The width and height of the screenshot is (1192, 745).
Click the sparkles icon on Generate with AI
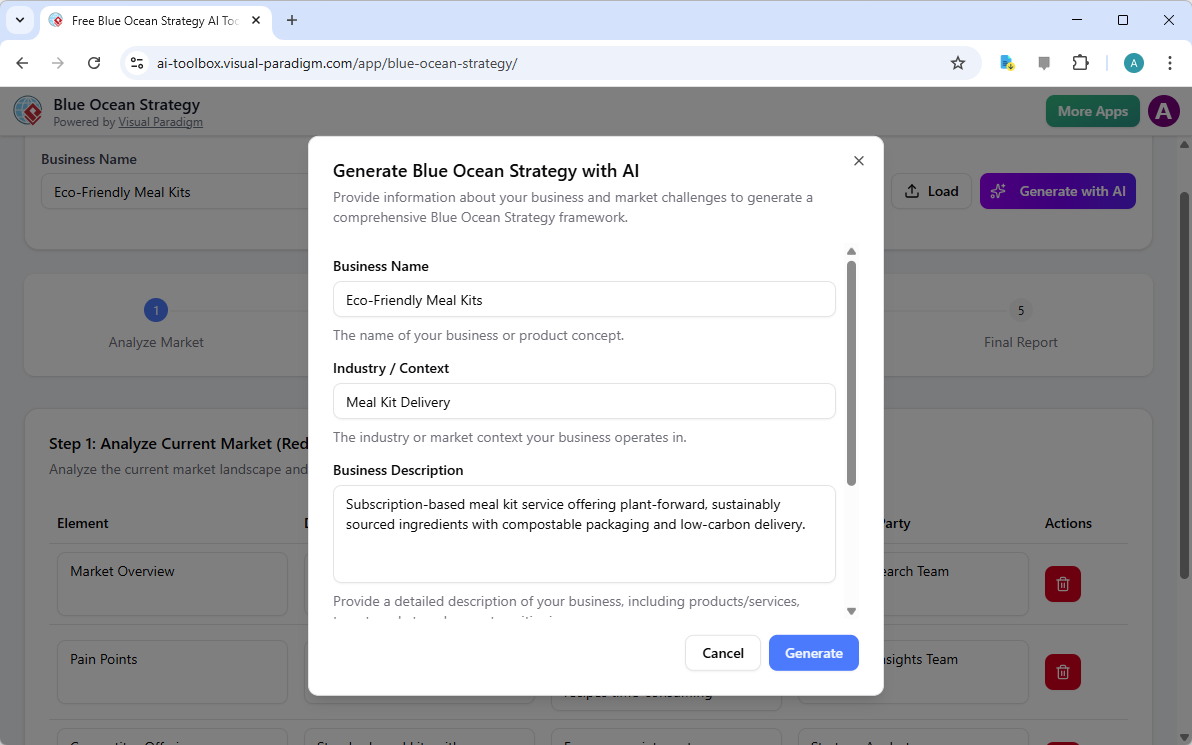[997, 190]
